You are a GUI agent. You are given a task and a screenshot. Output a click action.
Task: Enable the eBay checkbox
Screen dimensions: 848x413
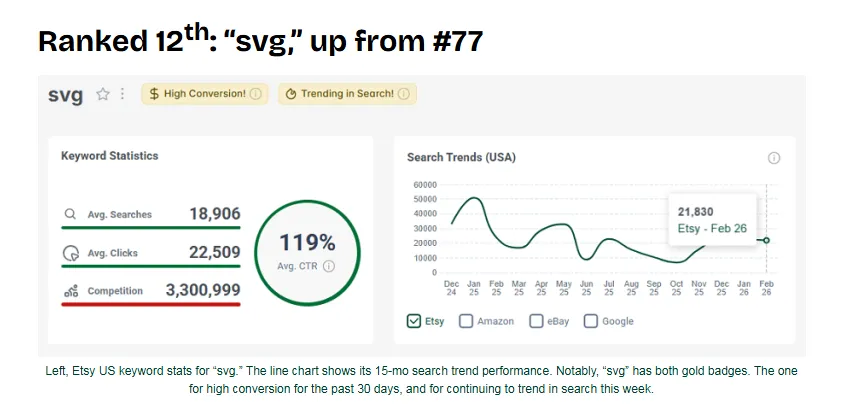tap(537, 321)
